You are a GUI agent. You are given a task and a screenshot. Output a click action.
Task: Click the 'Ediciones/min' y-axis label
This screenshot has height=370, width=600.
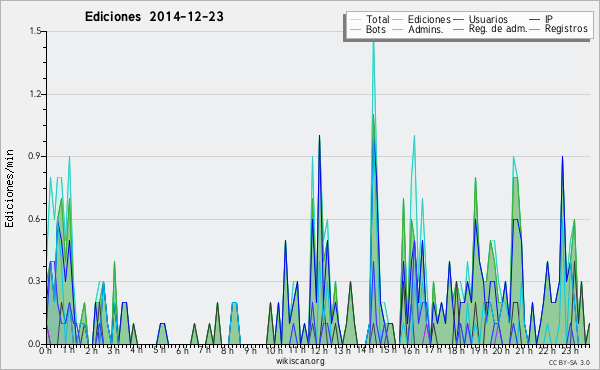9,188
